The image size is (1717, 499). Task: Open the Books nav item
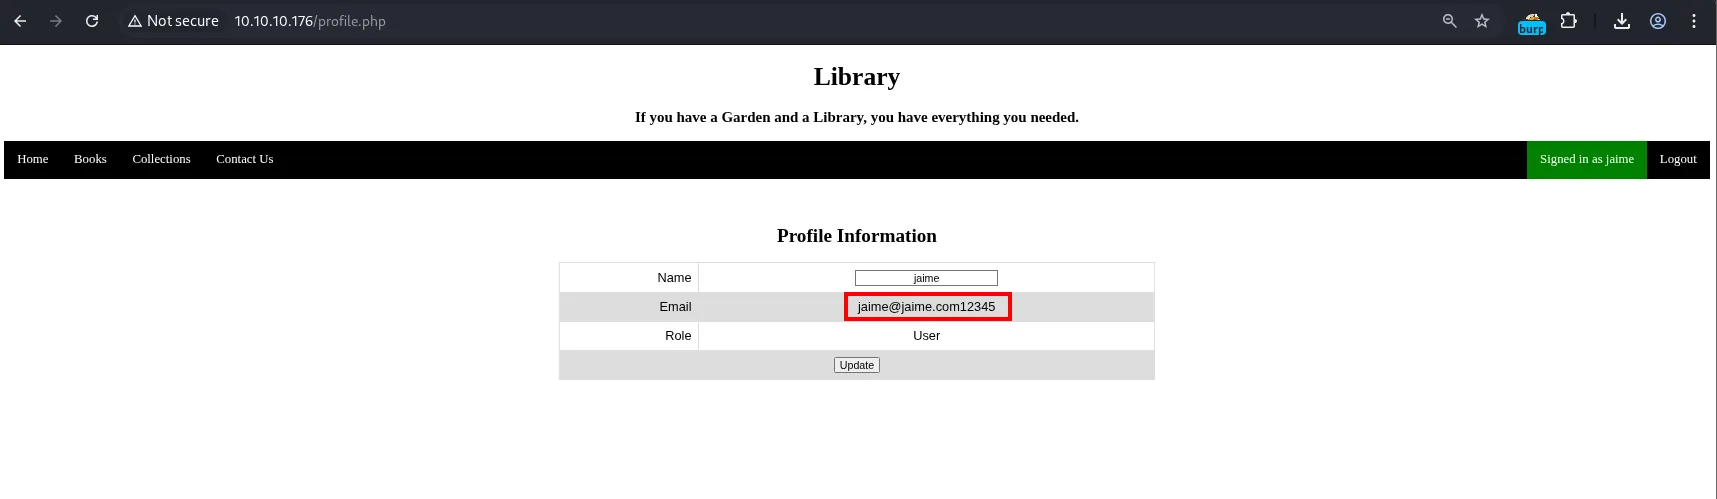click(90, 159)
